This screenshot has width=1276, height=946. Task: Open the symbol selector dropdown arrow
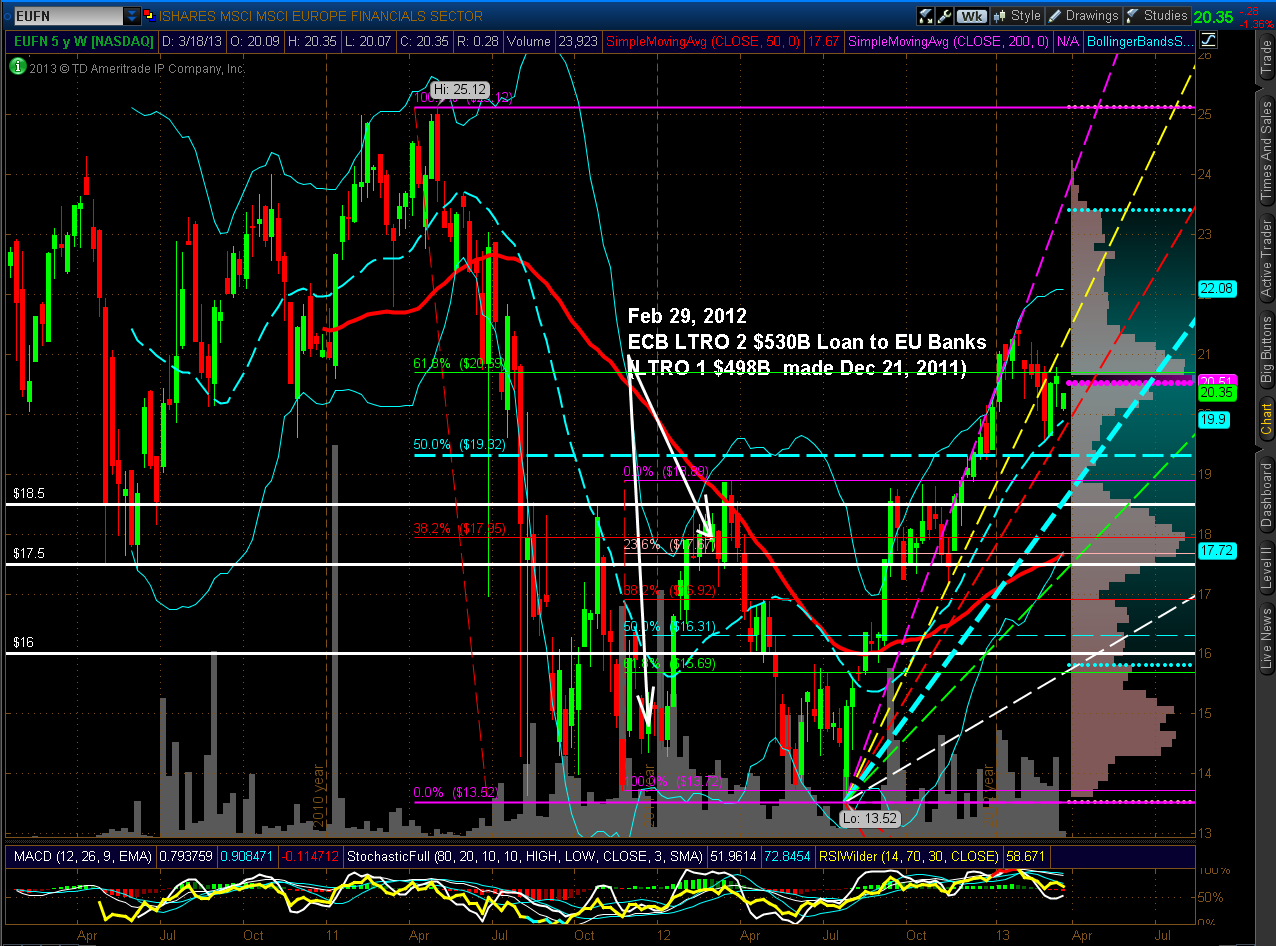pyautogui.click(x=132, y=16)
